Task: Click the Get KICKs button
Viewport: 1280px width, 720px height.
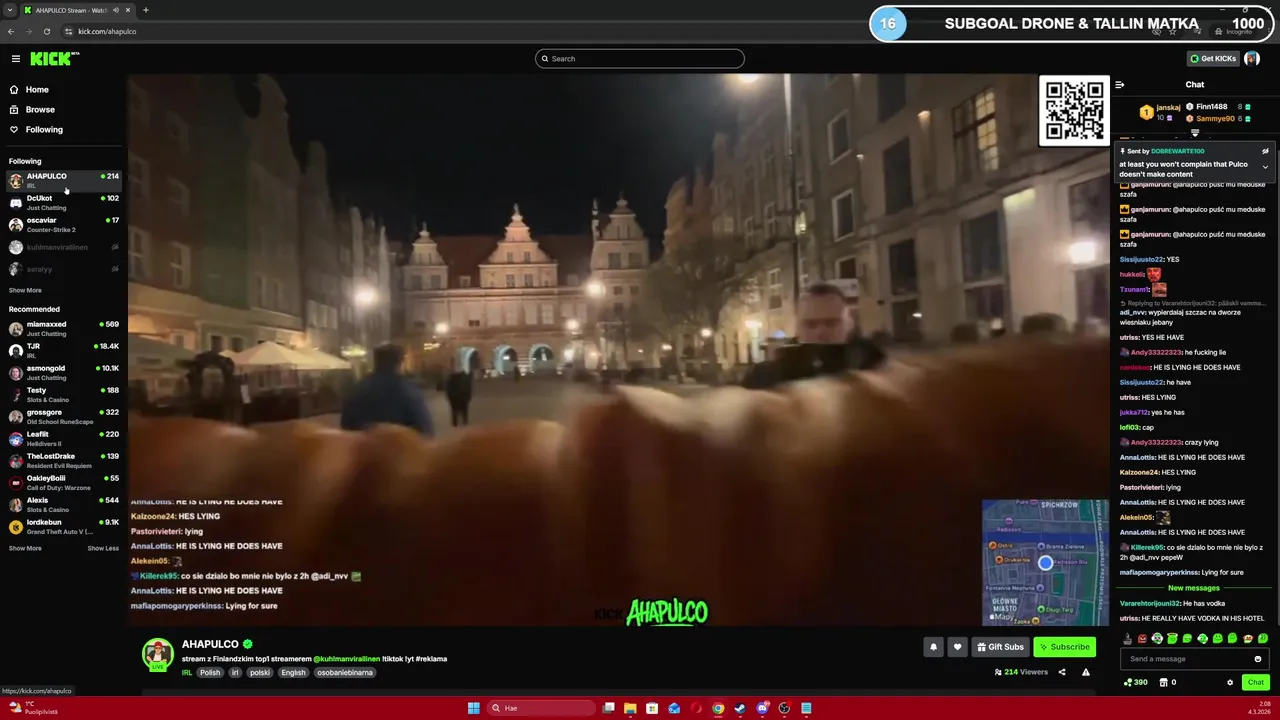Action: (1213, 59)
